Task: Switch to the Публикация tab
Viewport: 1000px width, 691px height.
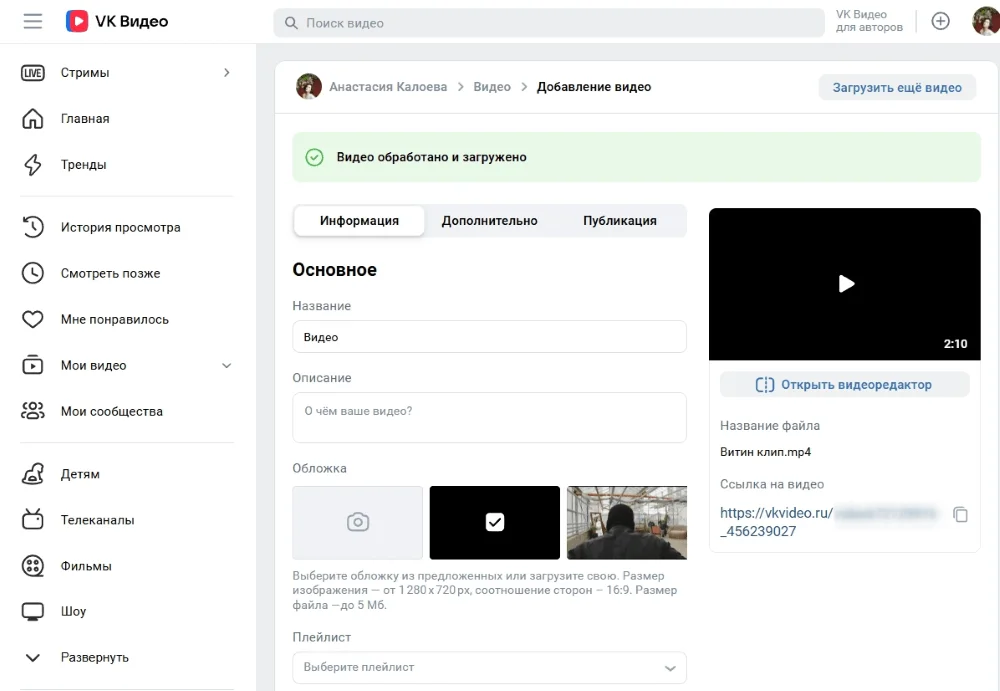Action: 619,221
